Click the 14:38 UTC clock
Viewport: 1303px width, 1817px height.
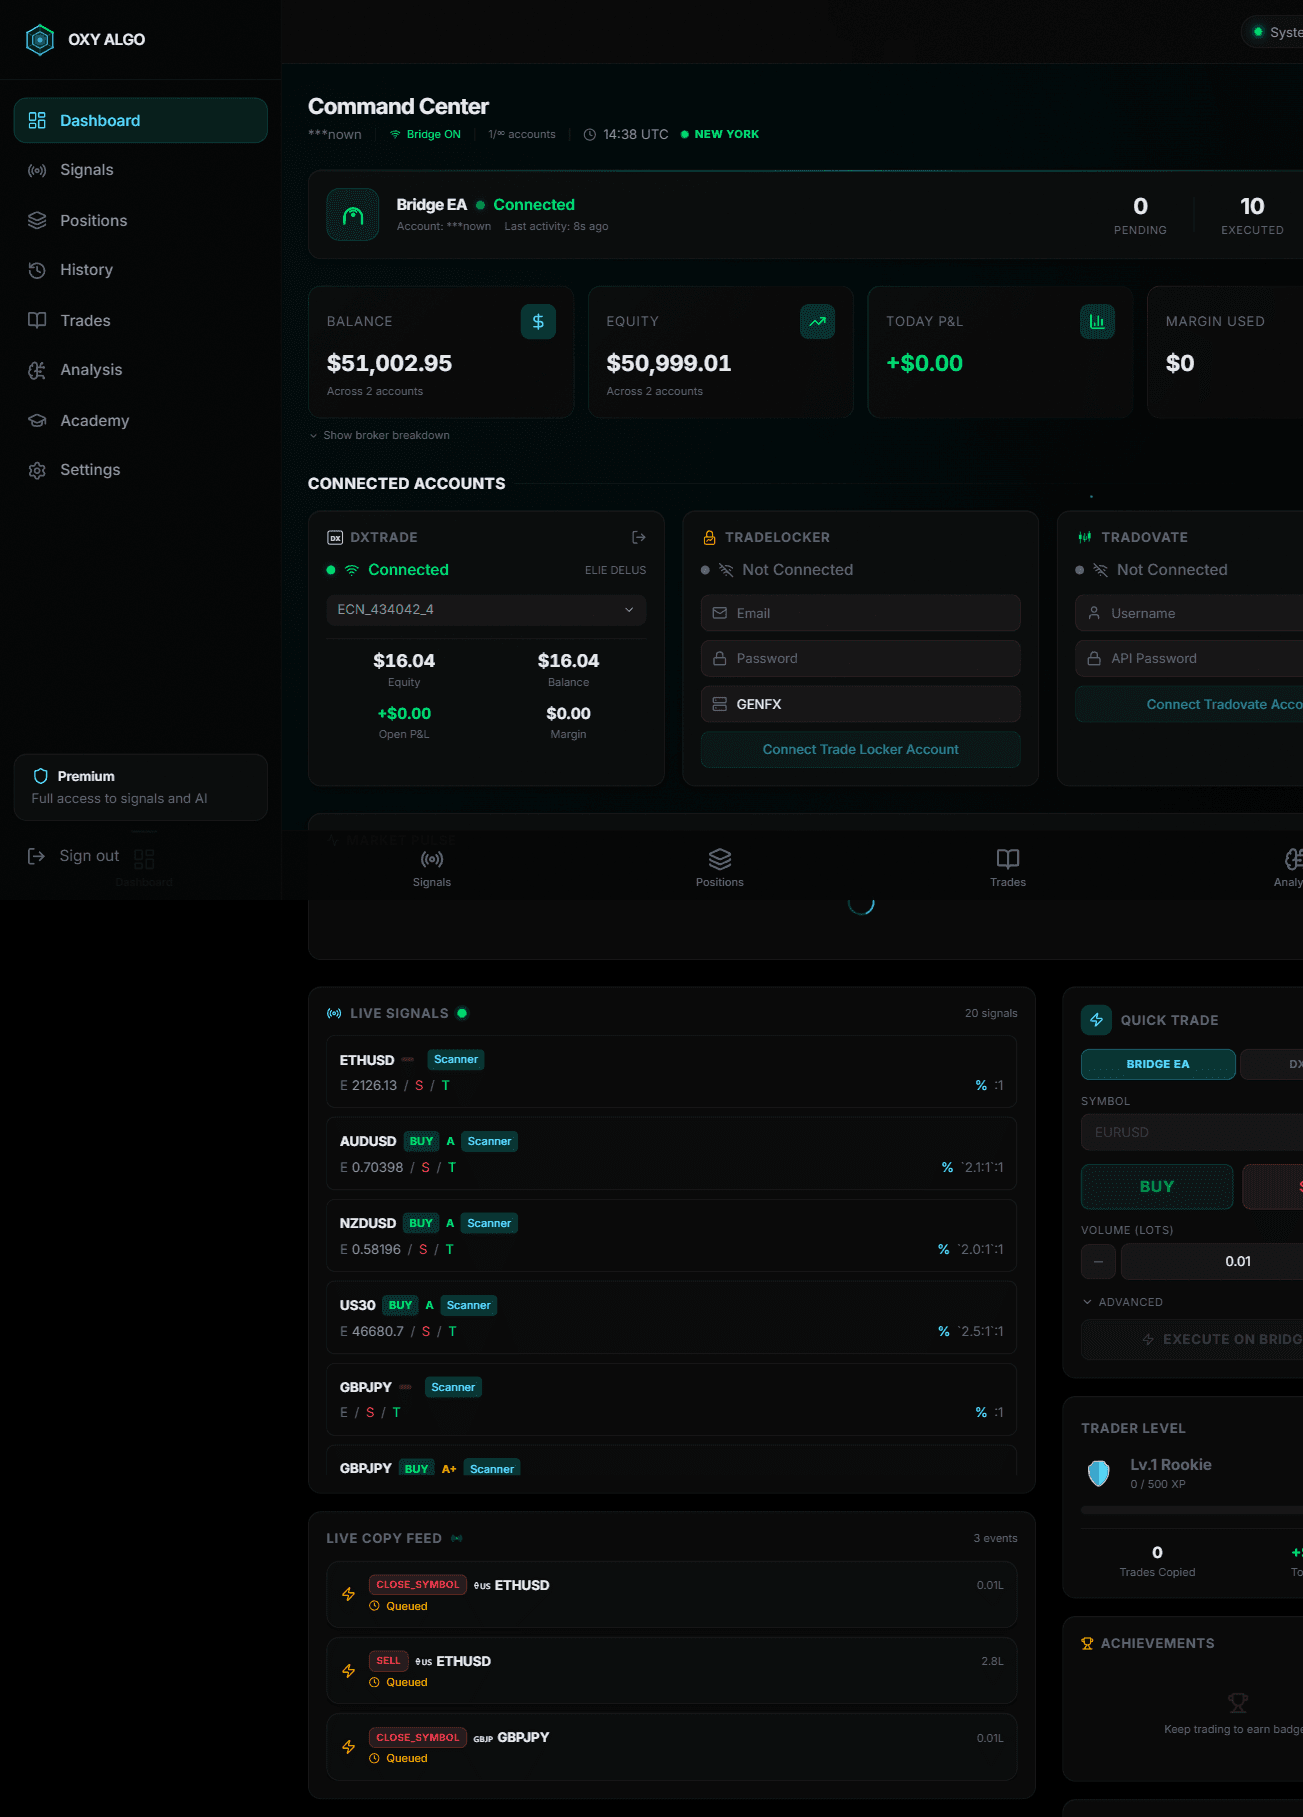[626, 134]
